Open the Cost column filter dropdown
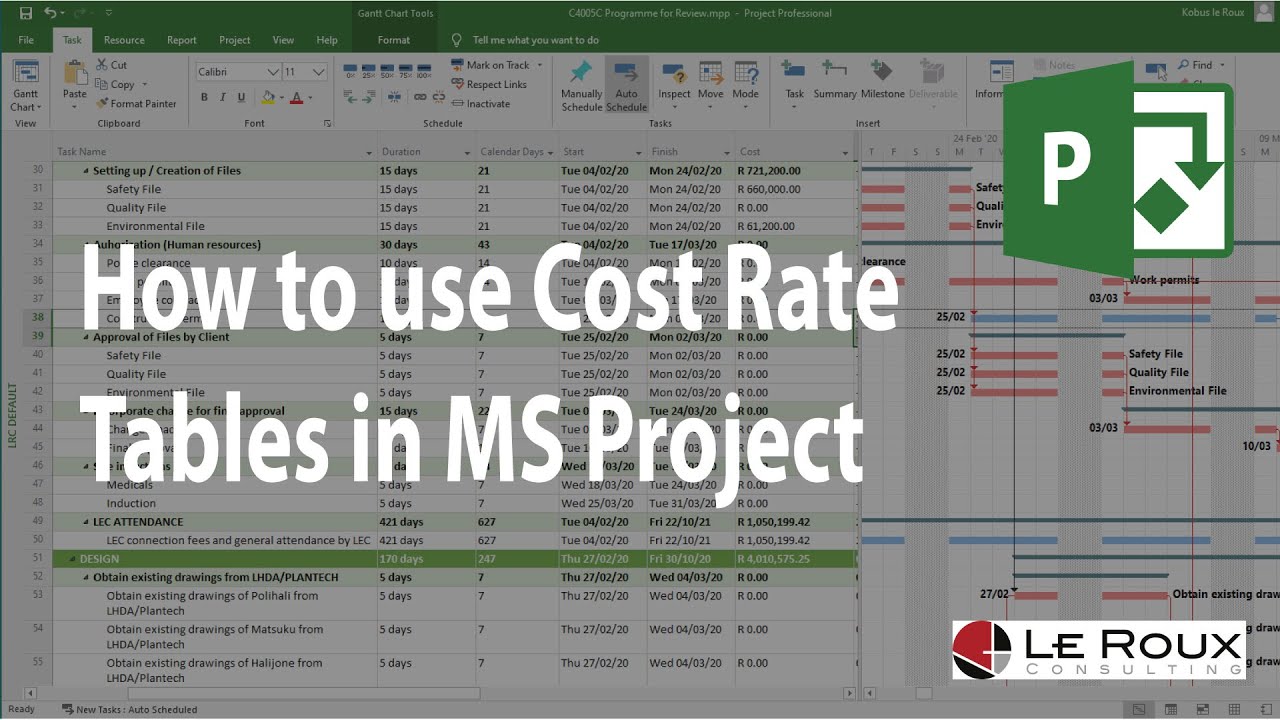The height and width of the screenshot is (720, 1280). 845,153
